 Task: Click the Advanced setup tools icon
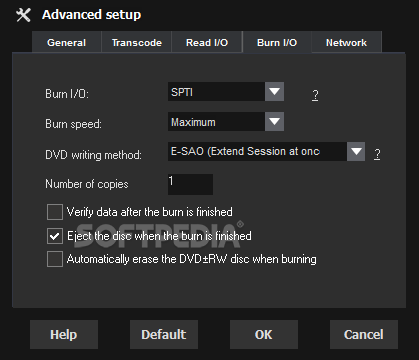click(23, 15)
